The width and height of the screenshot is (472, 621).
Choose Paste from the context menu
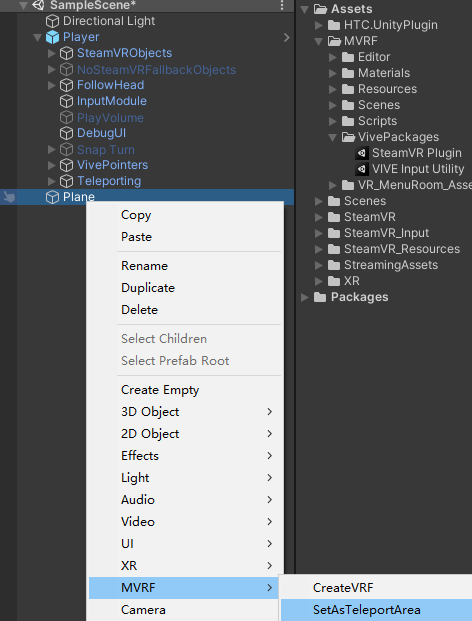tap(136, 237)
